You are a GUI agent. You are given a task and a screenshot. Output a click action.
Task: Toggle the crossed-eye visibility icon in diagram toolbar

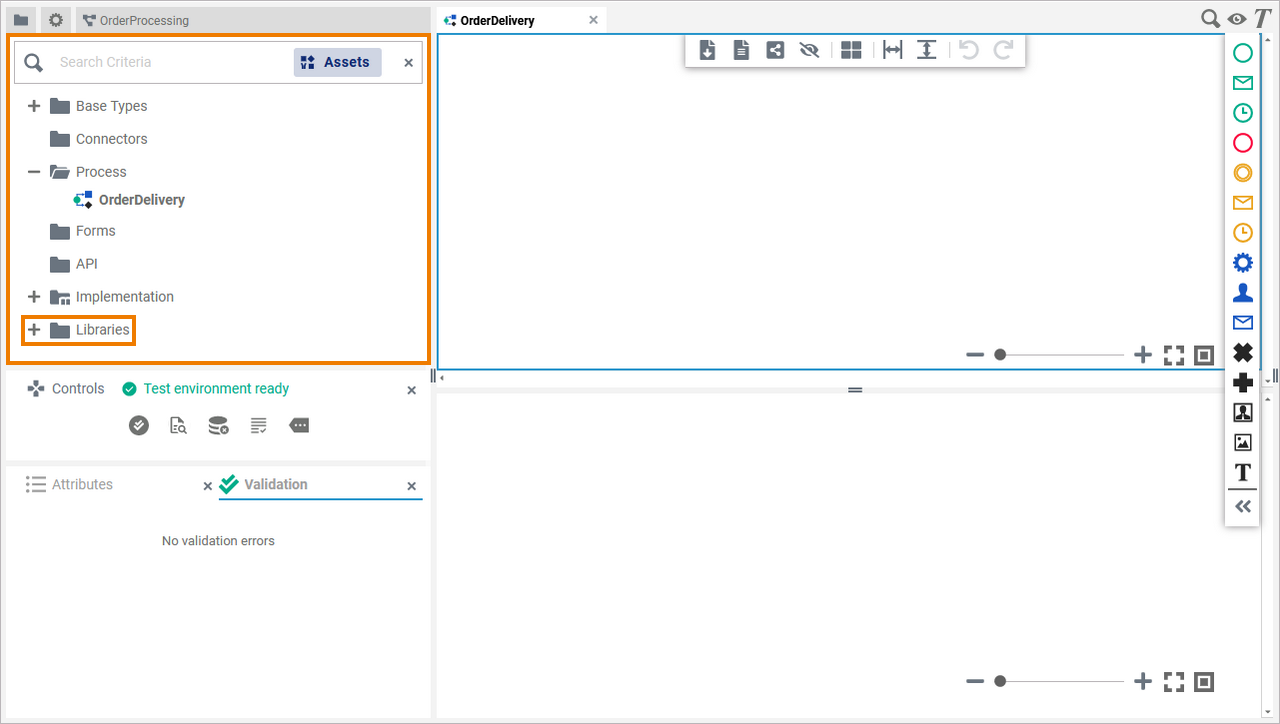click(x=809, y=50)
